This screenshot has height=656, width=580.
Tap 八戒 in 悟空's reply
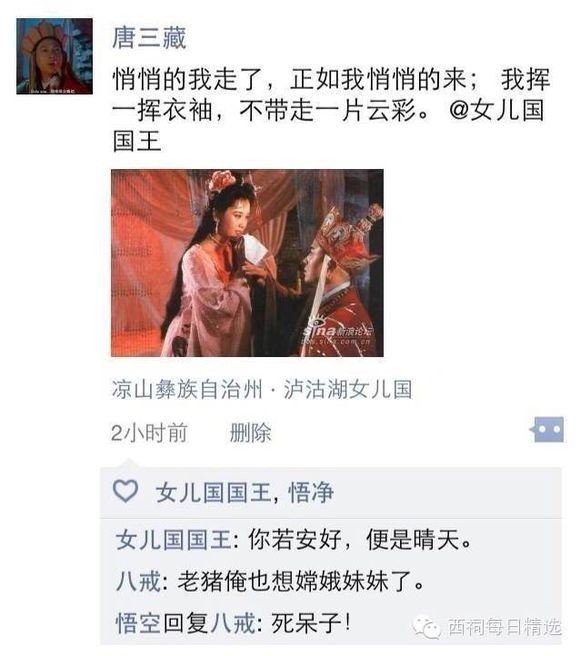233,623
